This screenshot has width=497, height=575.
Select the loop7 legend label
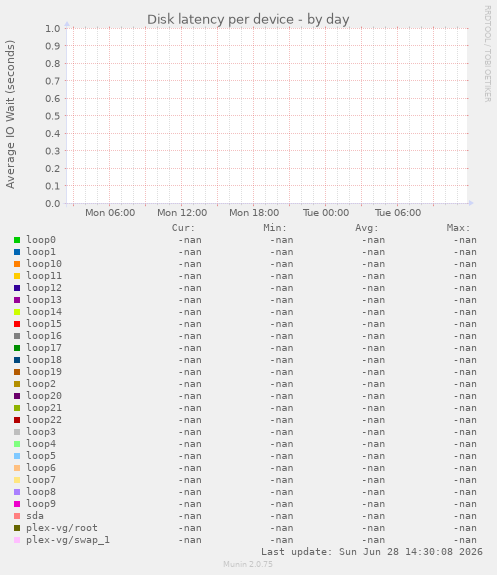point(41,480)
